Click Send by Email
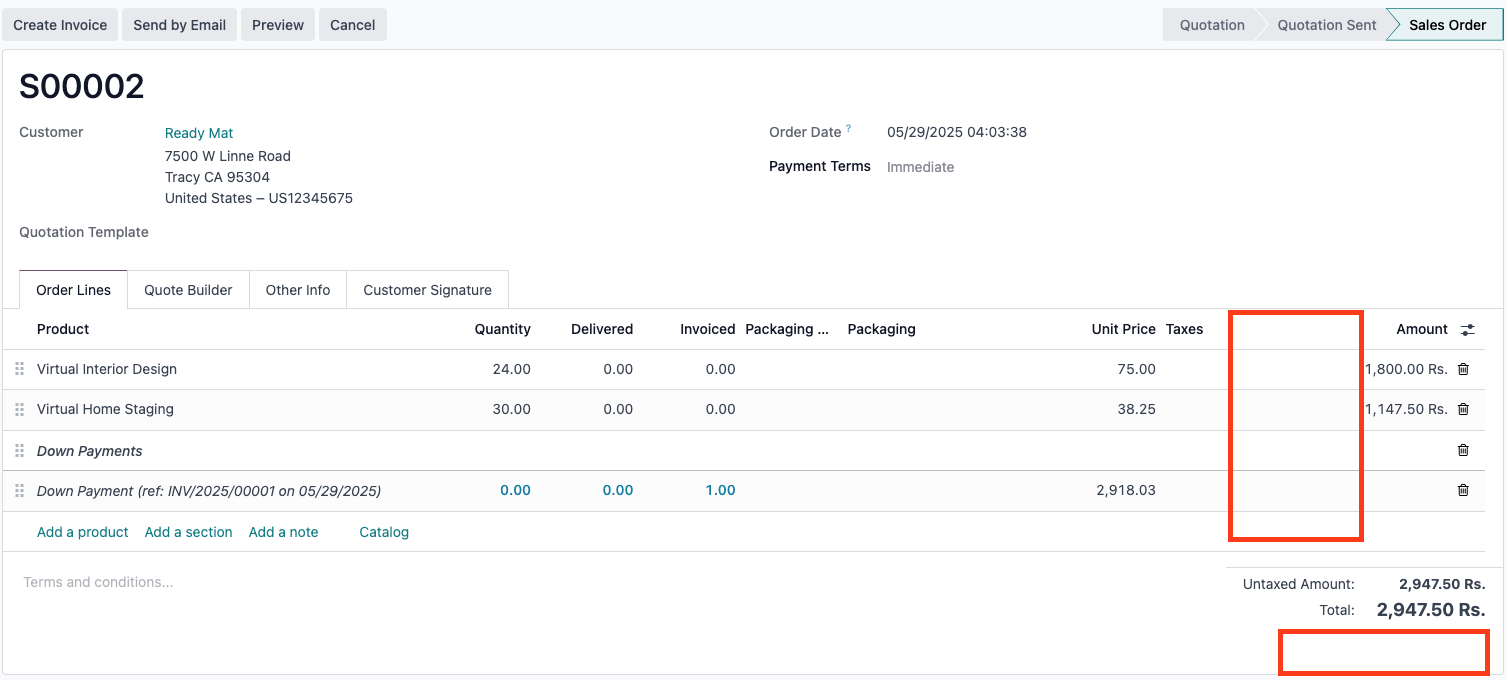 coord(179,25)
